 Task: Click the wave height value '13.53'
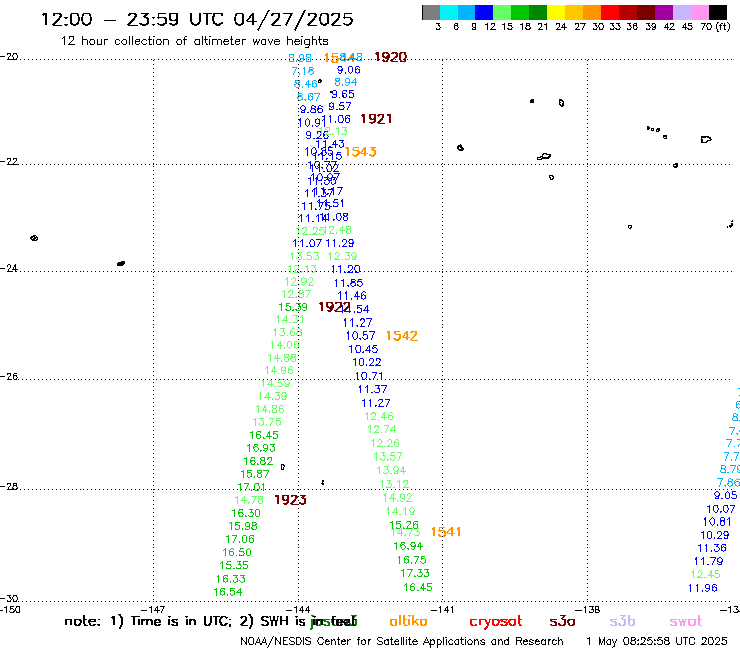pyautogui.click(x=305, y=256)
